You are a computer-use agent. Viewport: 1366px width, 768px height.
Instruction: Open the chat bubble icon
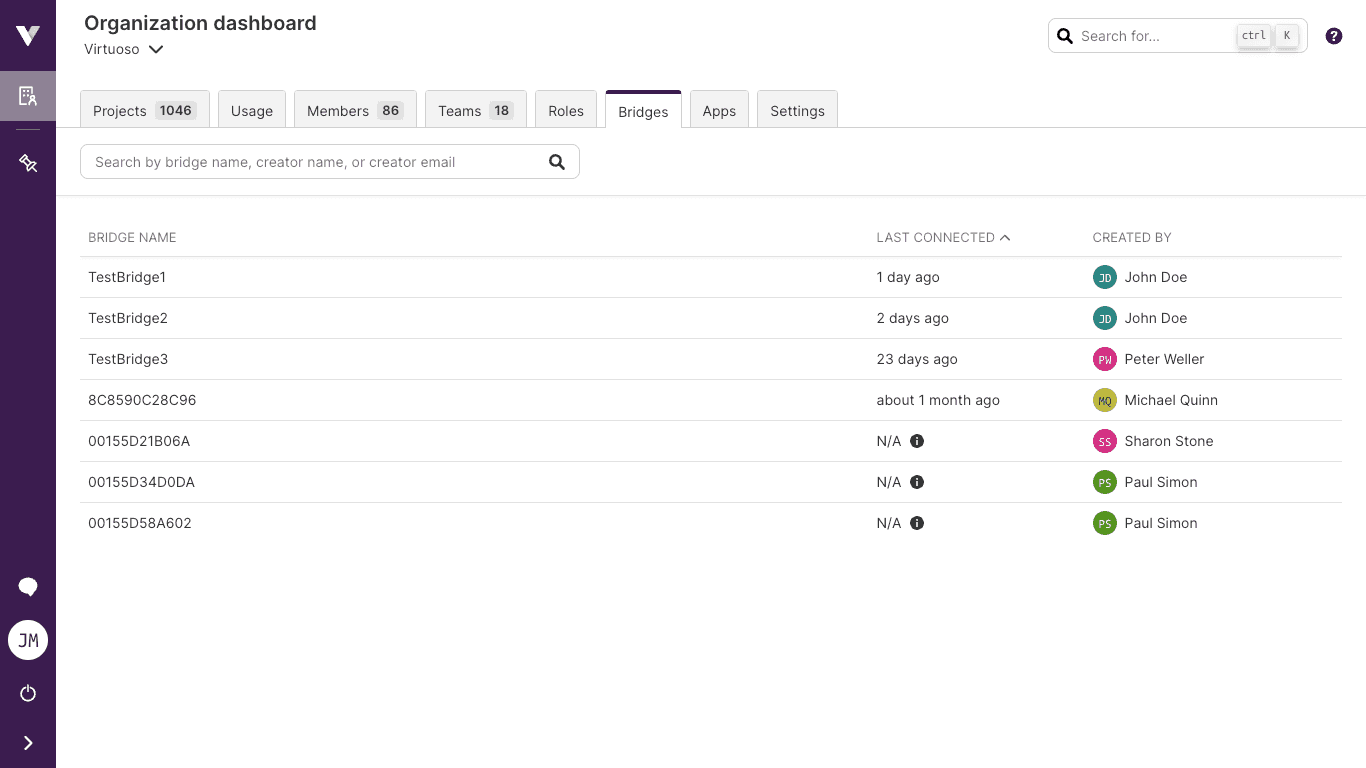point(27,587)
